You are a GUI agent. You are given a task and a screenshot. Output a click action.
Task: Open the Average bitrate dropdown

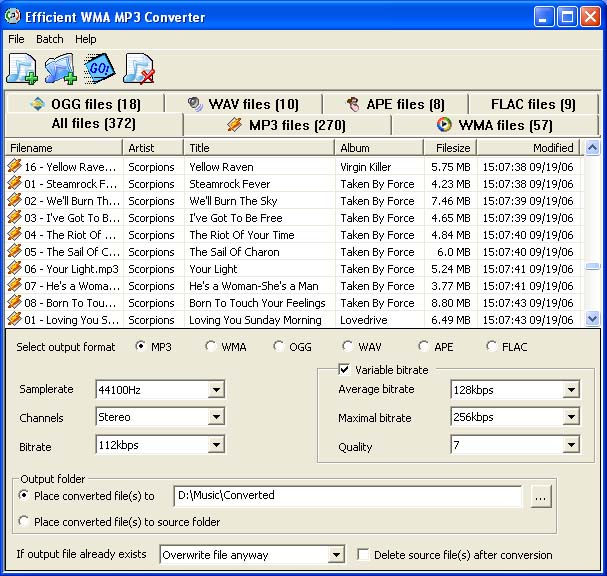[x=571, y=389]
